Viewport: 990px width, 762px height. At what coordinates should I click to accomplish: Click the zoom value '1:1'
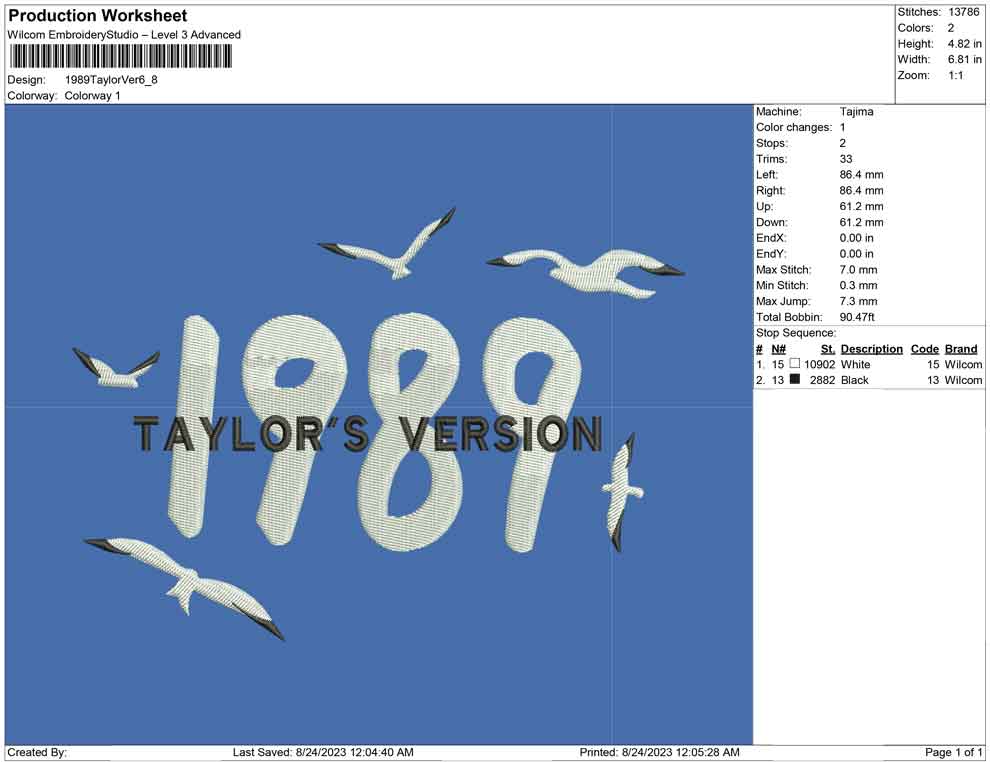coord(955,75)
